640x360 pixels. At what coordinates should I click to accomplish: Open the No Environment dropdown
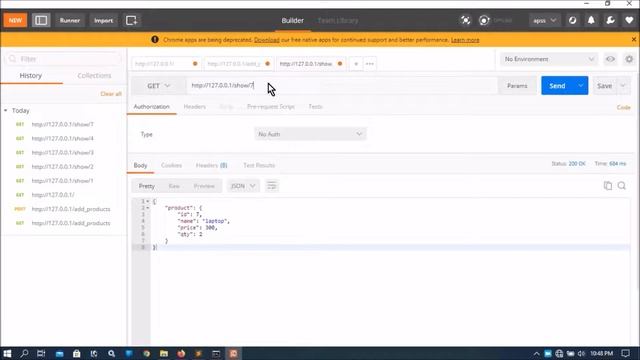coord(549,59)
